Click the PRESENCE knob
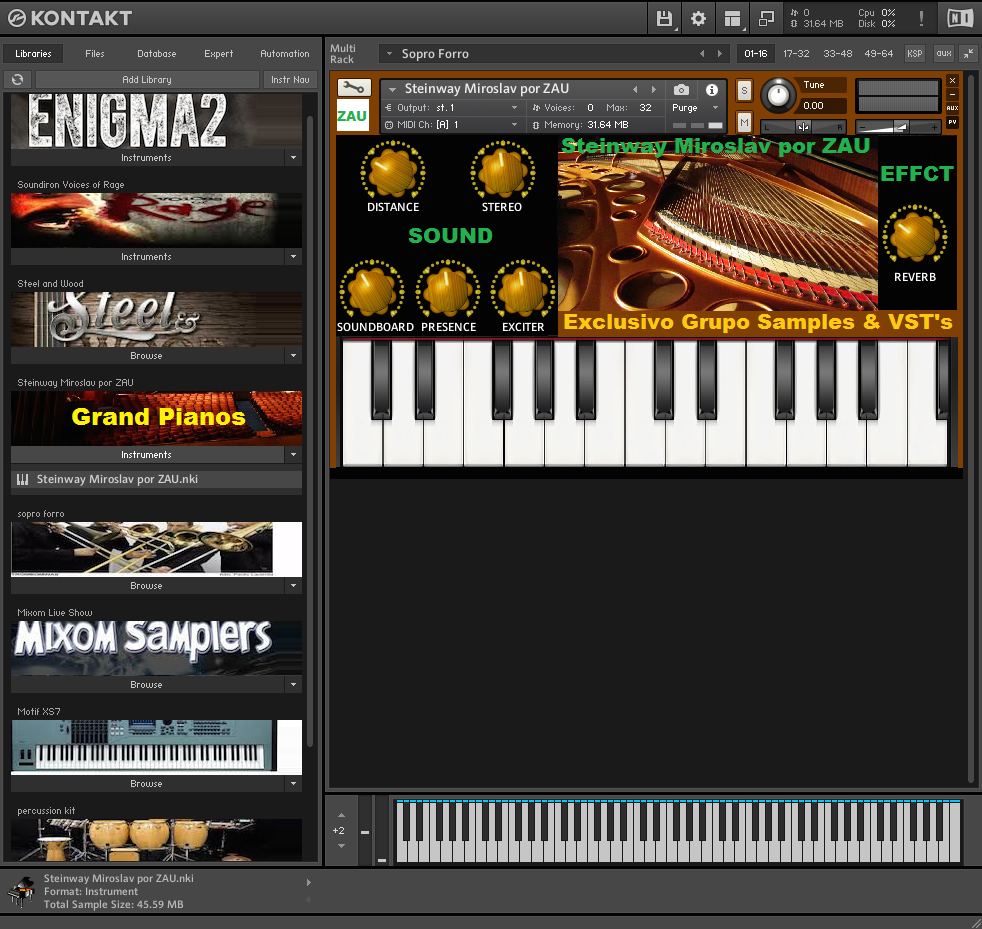This screenshot has width=982, height=929. (448, 290)
